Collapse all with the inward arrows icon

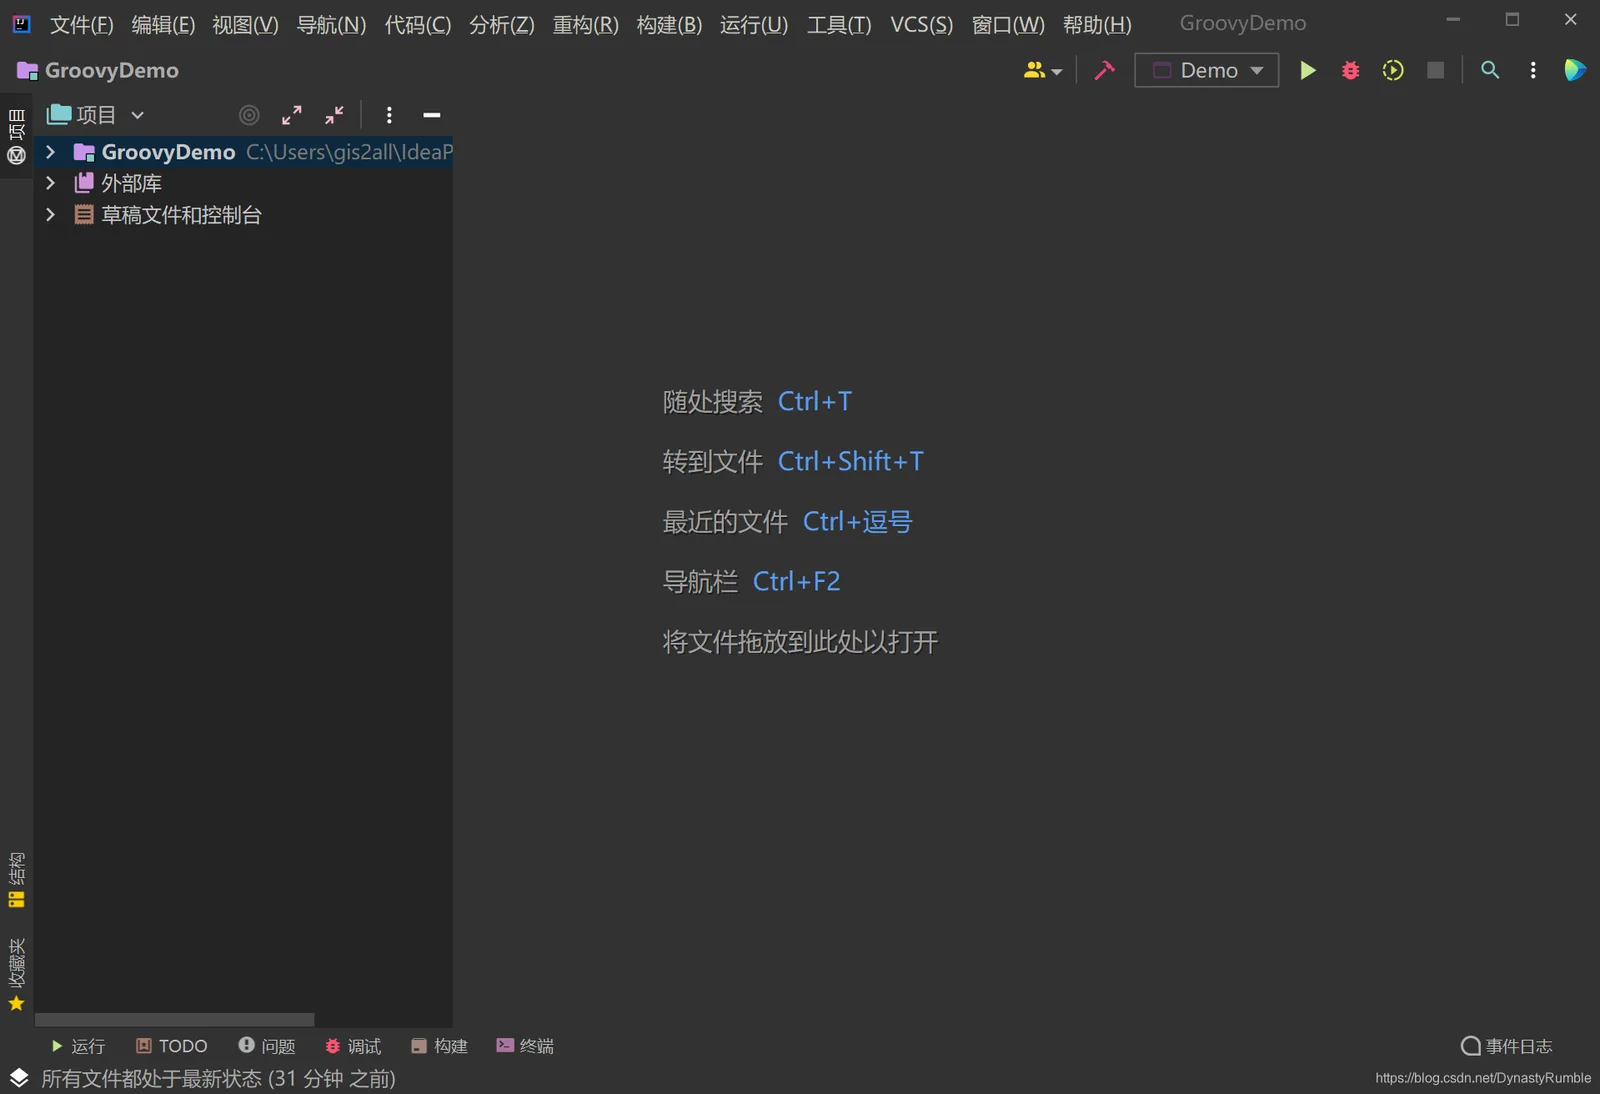(334, 115)
